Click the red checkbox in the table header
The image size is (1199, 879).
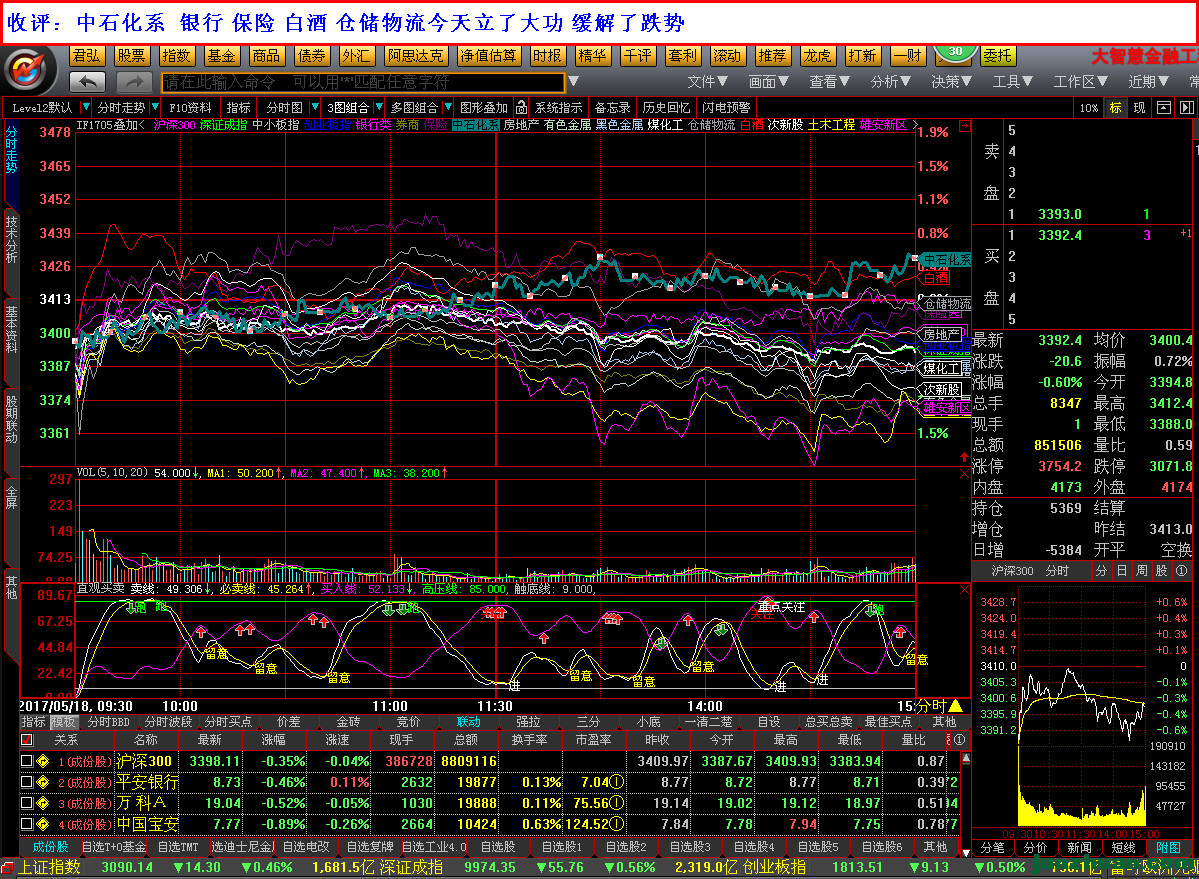(27, 740)
